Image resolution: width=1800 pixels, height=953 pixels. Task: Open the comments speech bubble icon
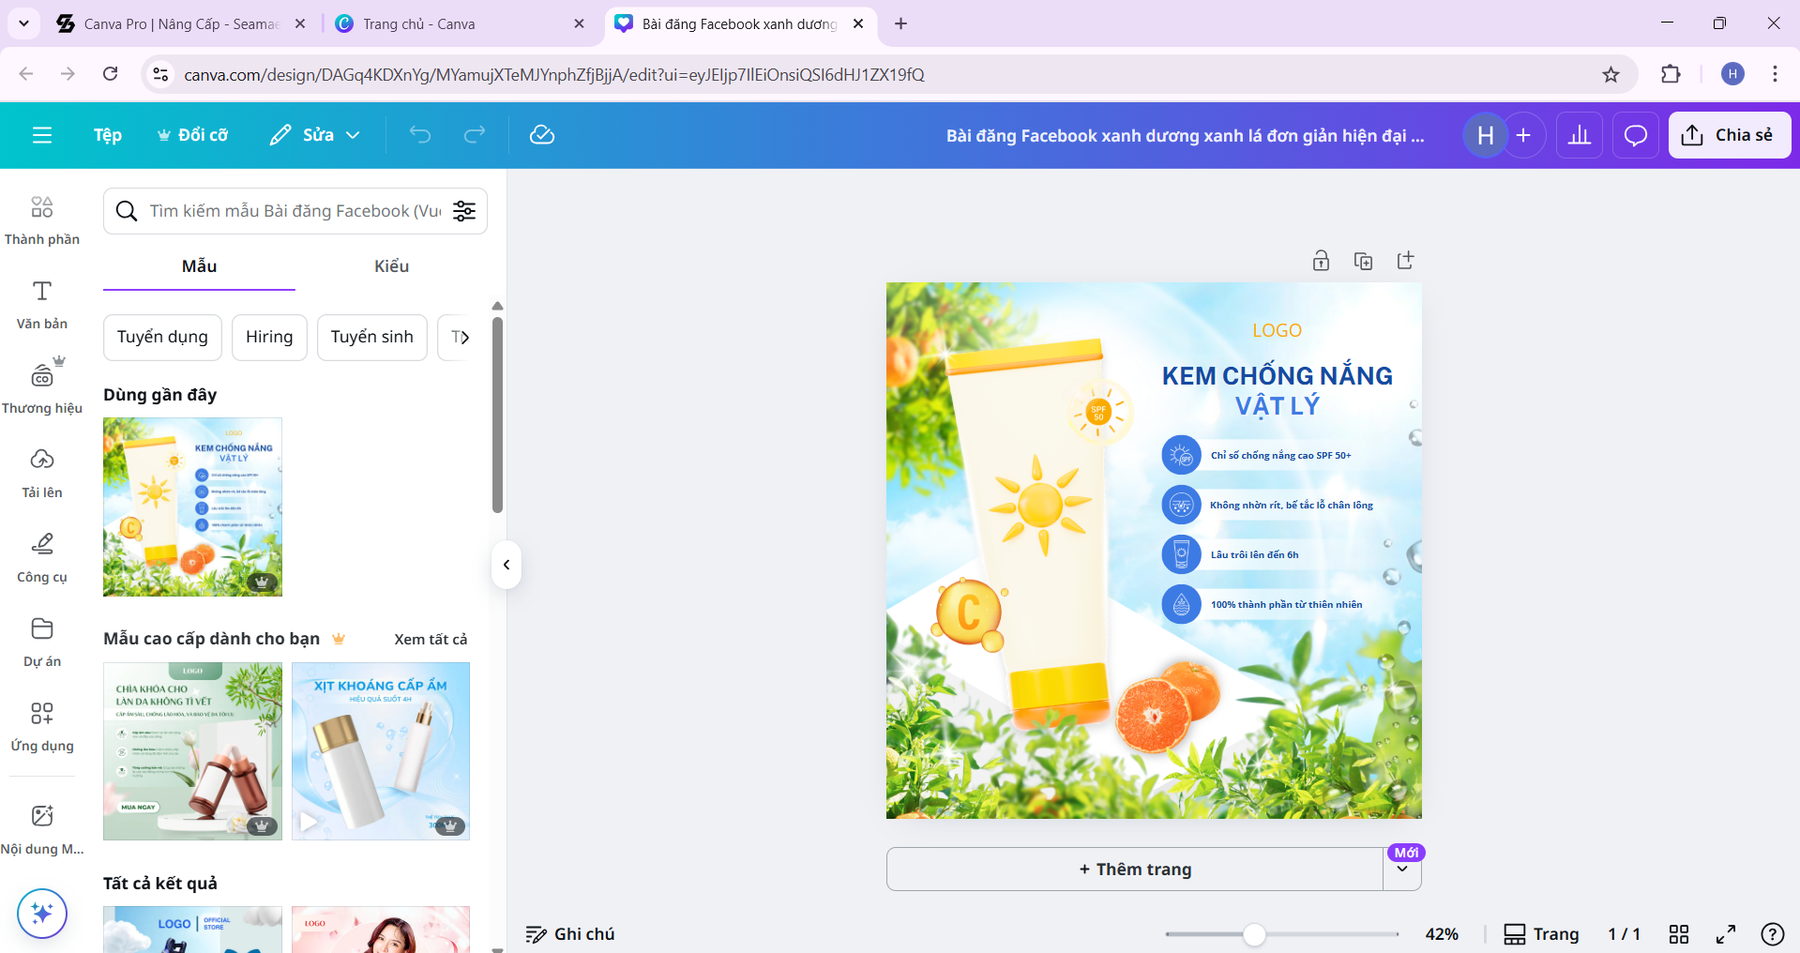[x=1635, y=135]
